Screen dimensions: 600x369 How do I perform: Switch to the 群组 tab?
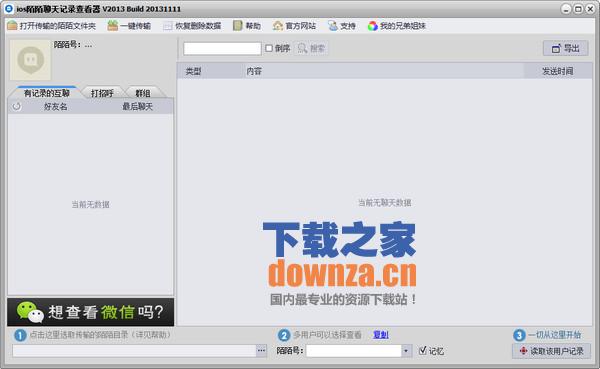point(143,93)
